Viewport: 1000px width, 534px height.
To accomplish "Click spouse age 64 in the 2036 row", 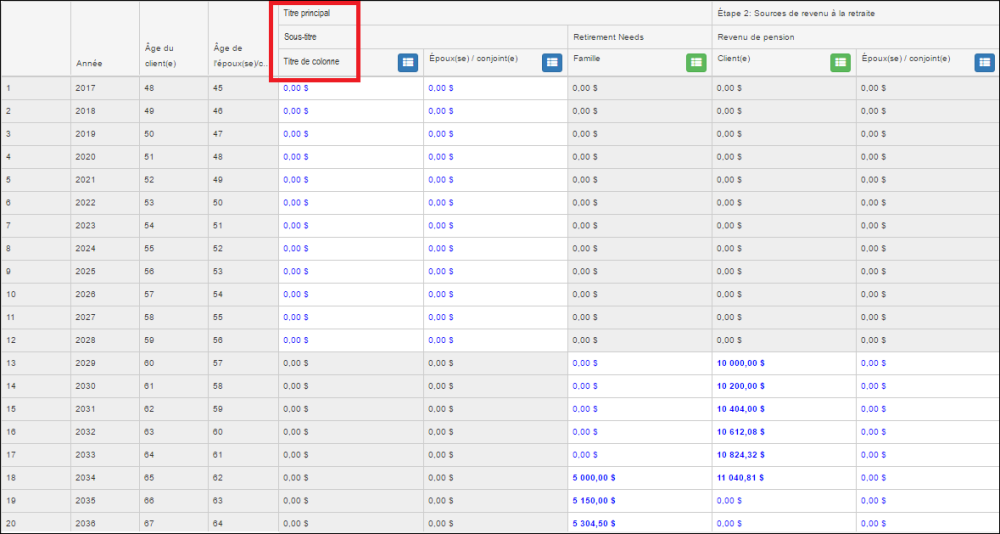I will [x=218, y=523].
